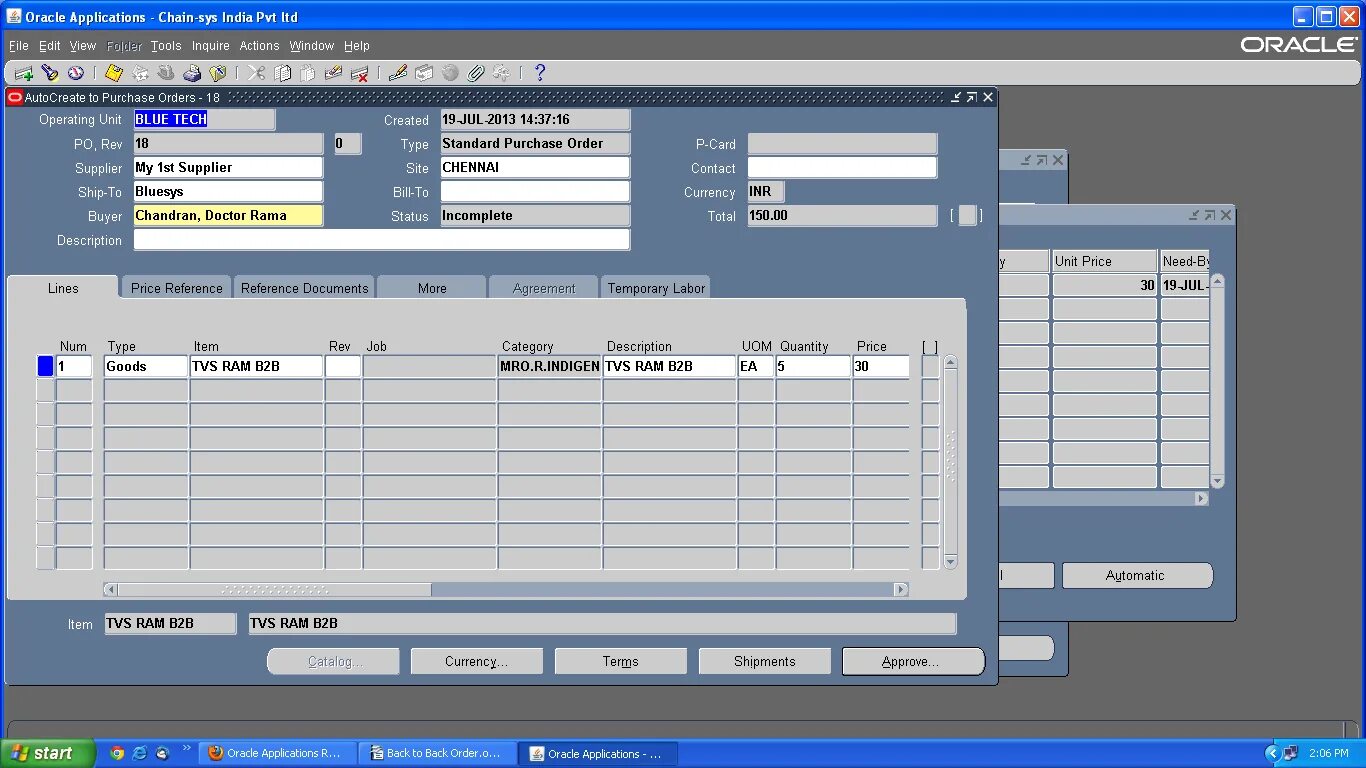Viewport: 1366px width, 768px height.
Task: Click the Find flashlight toolbar icon
Action: click(50, 73)
